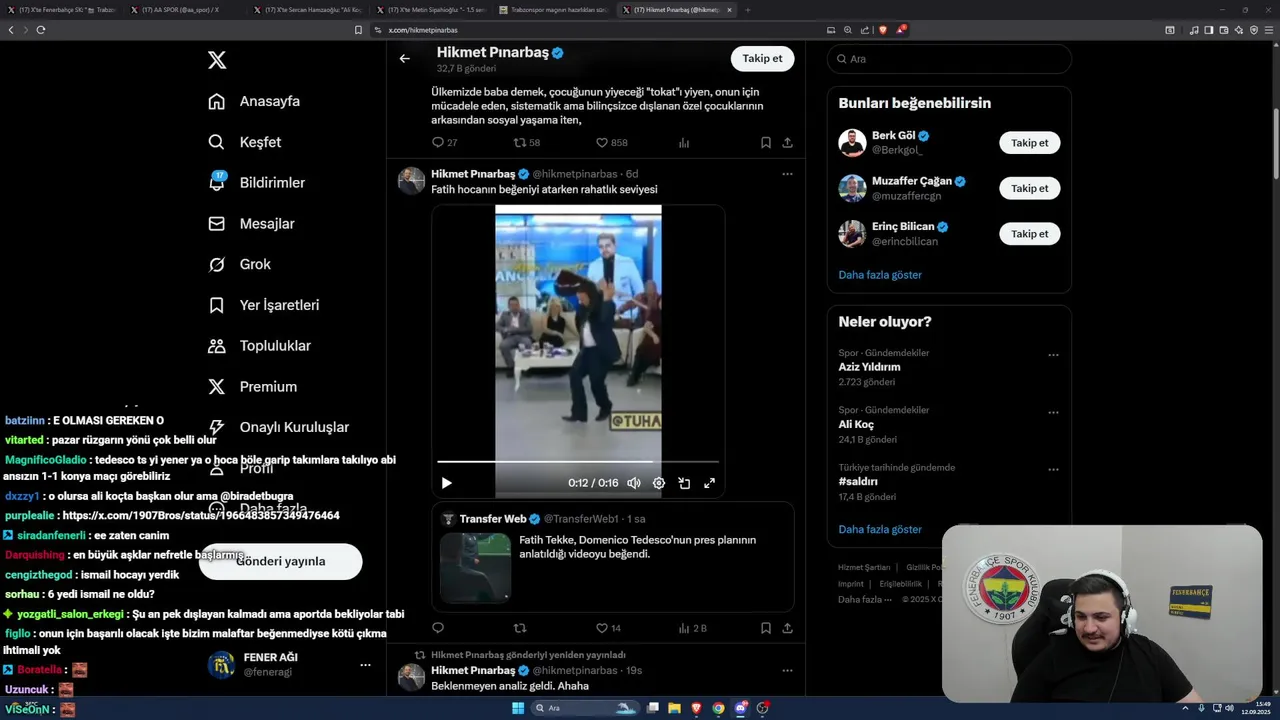Like the post with 858 likes

(611, 143)
